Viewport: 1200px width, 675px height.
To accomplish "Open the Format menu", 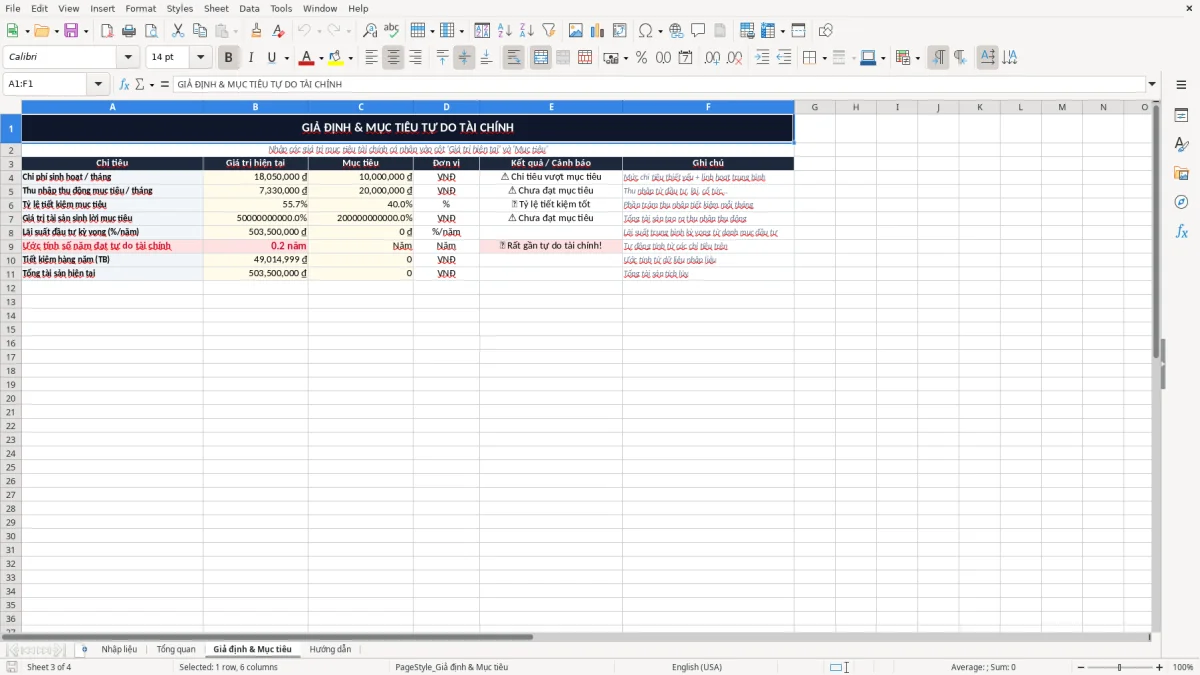I will pyautogui.click(x=140, y=8).
